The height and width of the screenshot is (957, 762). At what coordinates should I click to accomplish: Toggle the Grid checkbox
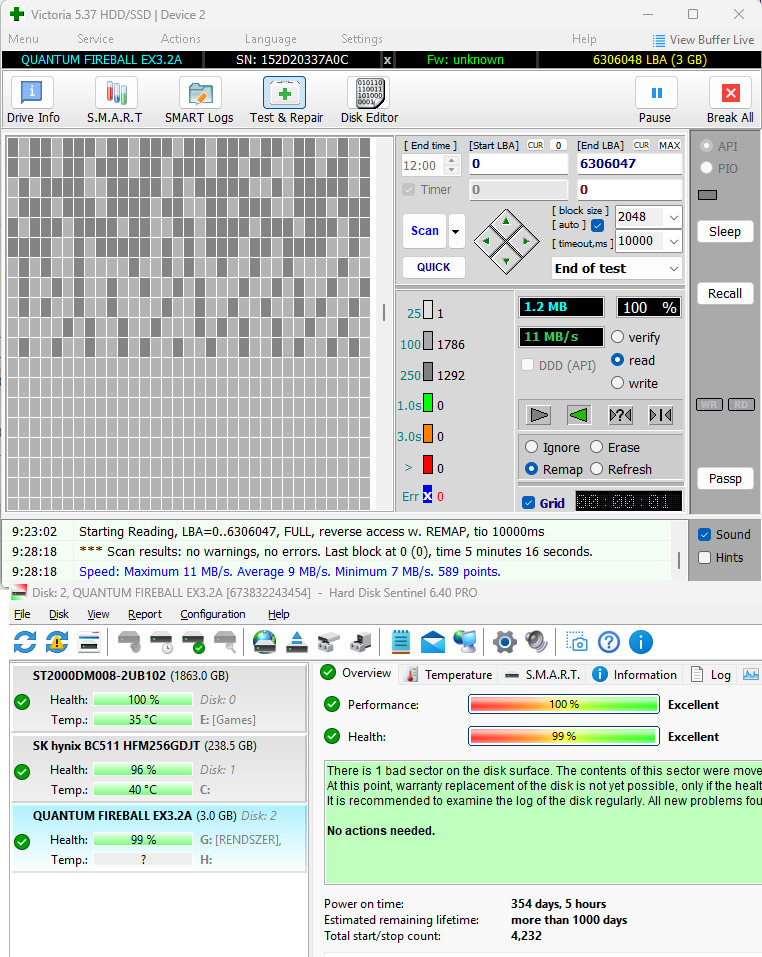528,503
